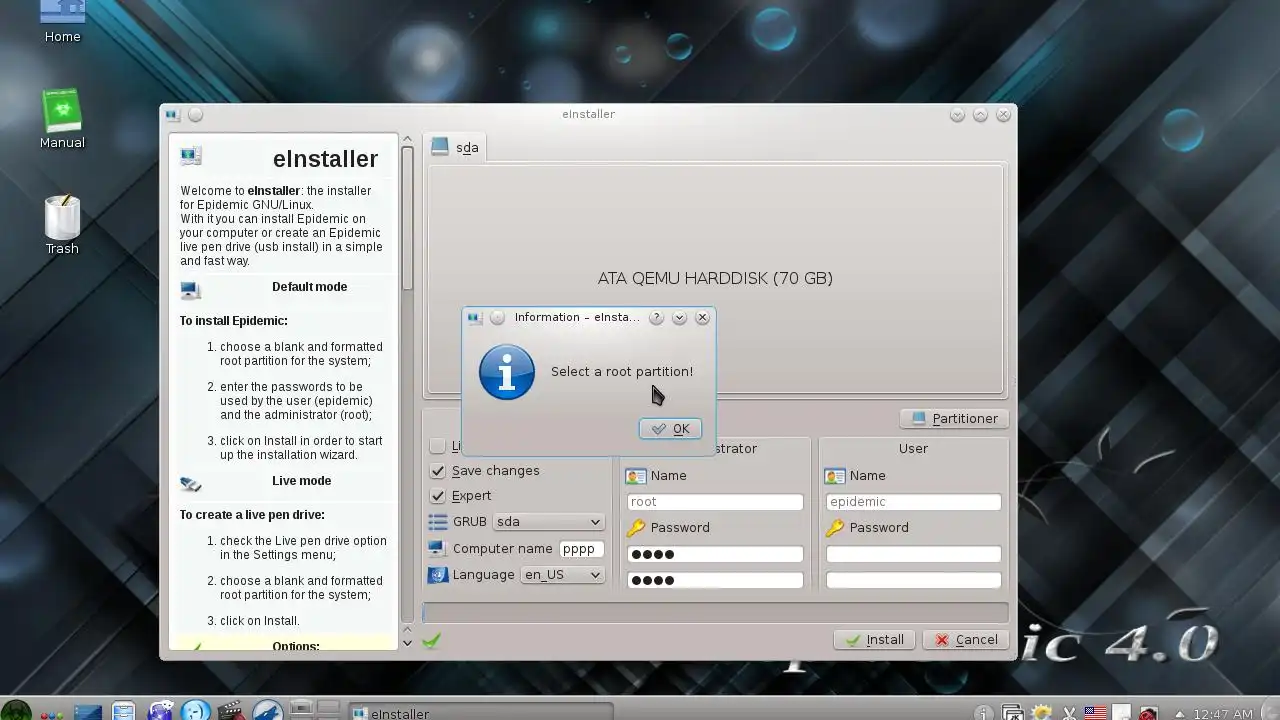Click the Live mode pen drive icon
The height and width of the screenshot is (720, 1280).
(190, 485)
